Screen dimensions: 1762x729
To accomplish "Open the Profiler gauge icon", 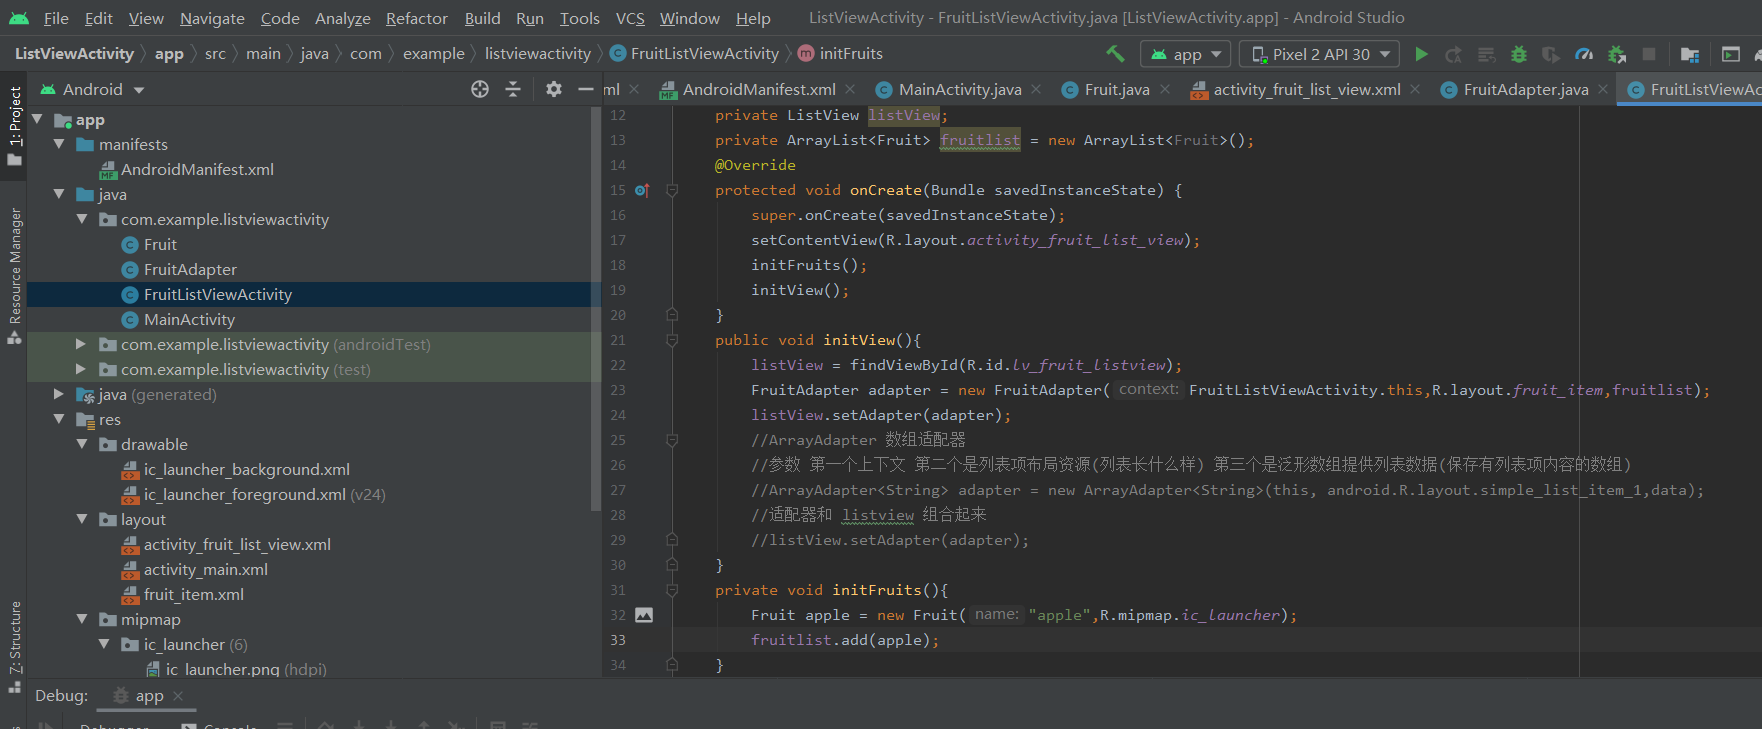I will coord(1584,54).
